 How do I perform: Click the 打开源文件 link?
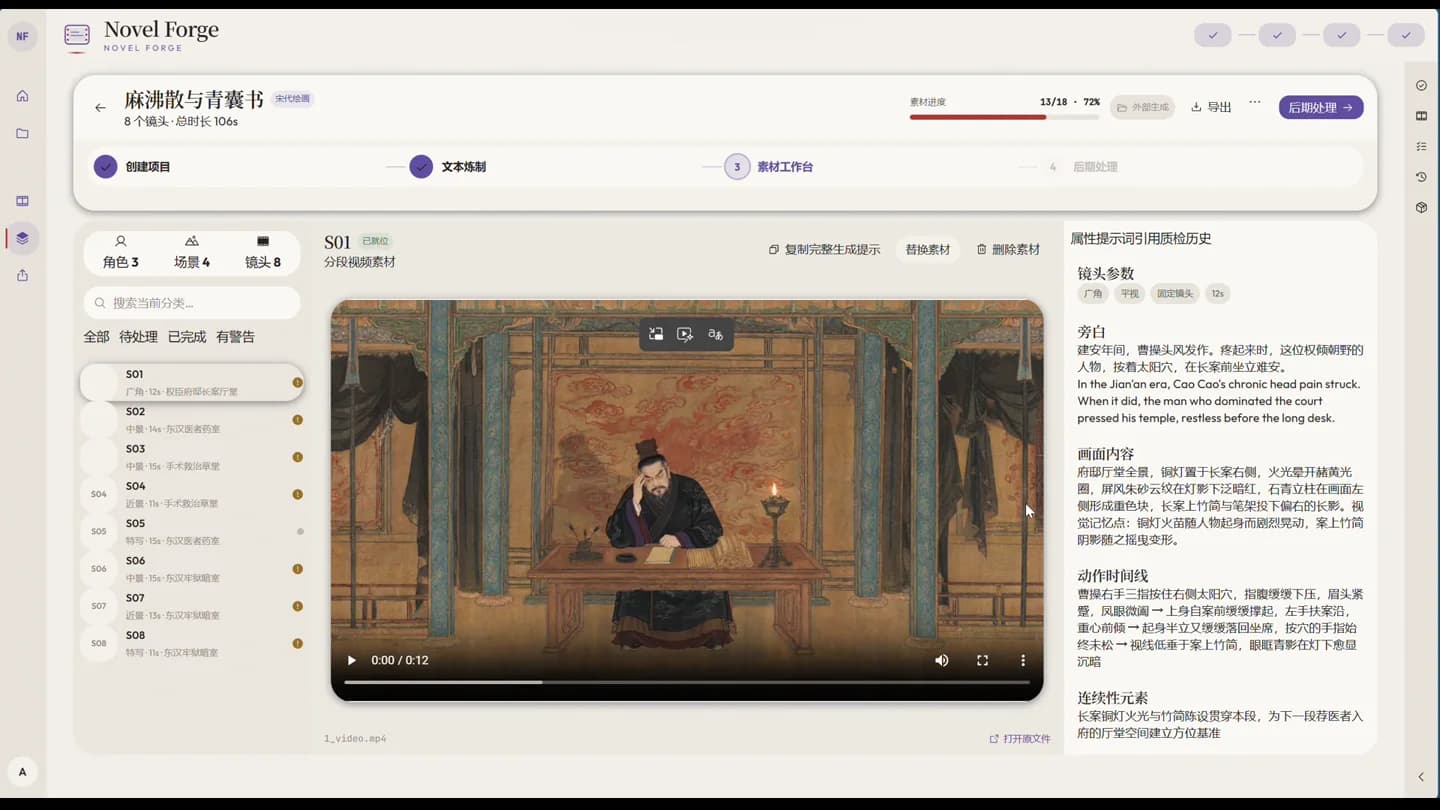click(x=1019, y=739)
